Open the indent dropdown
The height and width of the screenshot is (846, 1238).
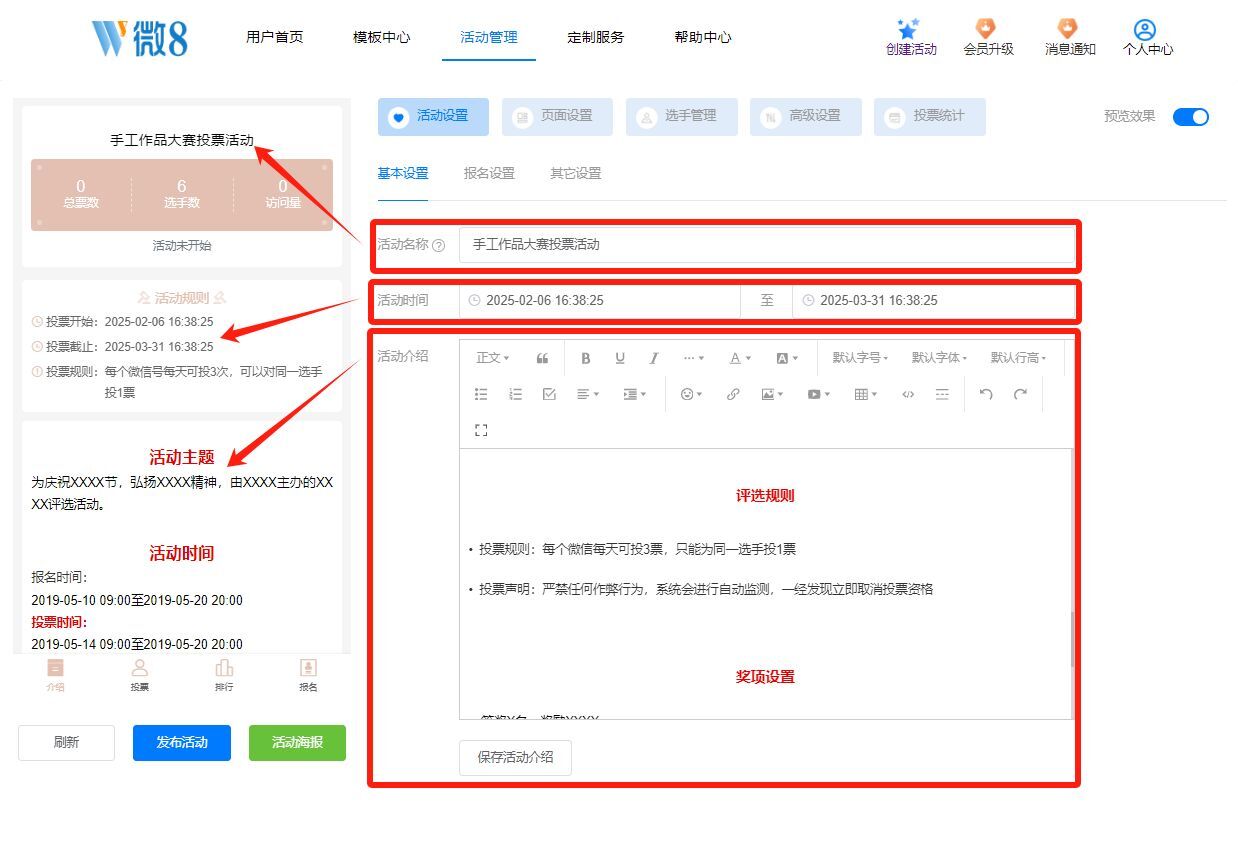pyautogui.click(x=635, y=395)
